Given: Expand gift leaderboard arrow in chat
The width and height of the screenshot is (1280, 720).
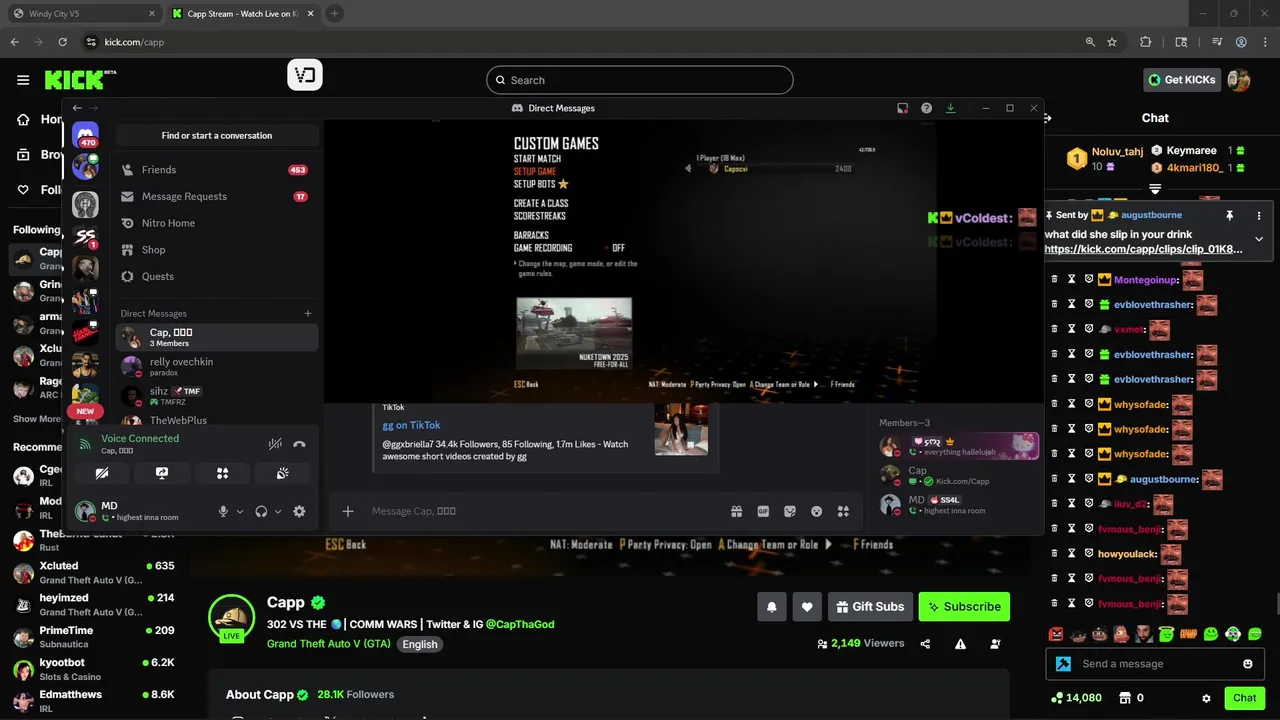Looking at the screenshot, I should (1155, 189).
